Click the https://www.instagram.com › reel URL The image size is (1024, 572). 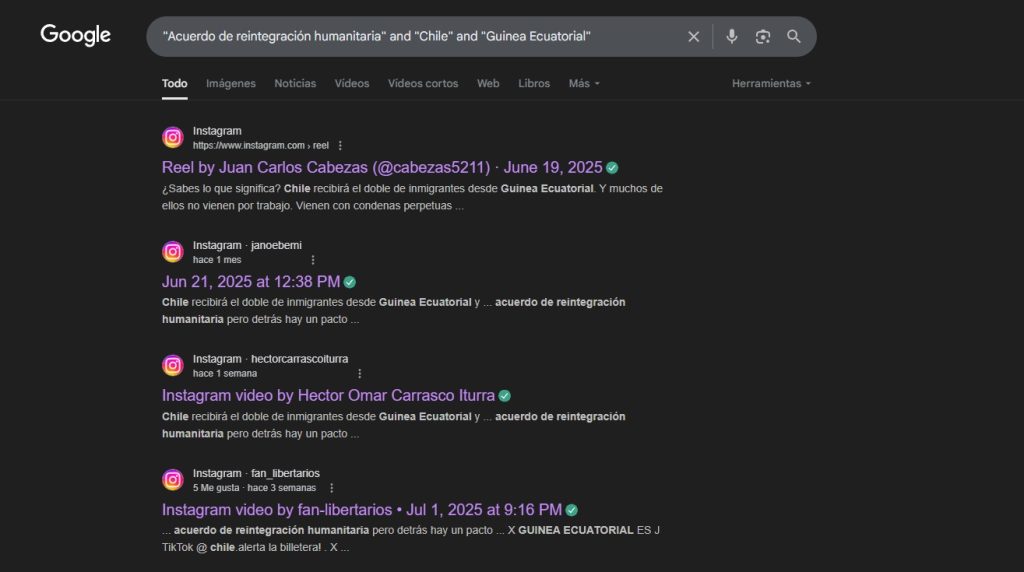point(261,146)
